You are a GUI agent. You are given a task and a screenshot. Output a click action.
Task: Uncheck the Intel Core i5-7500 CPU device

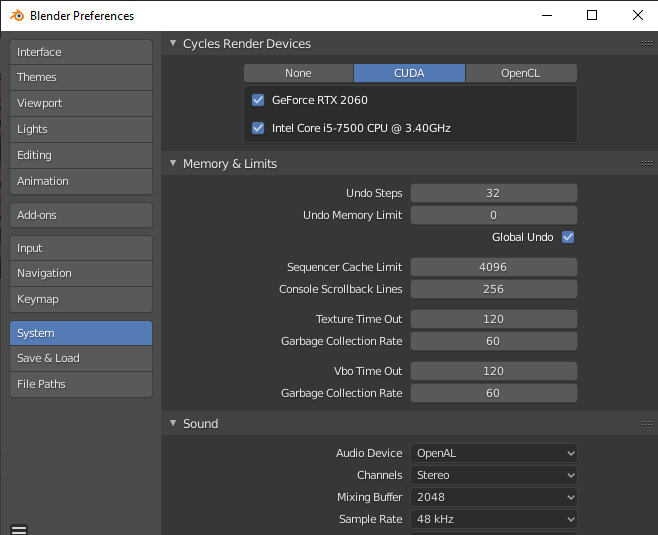258,128
